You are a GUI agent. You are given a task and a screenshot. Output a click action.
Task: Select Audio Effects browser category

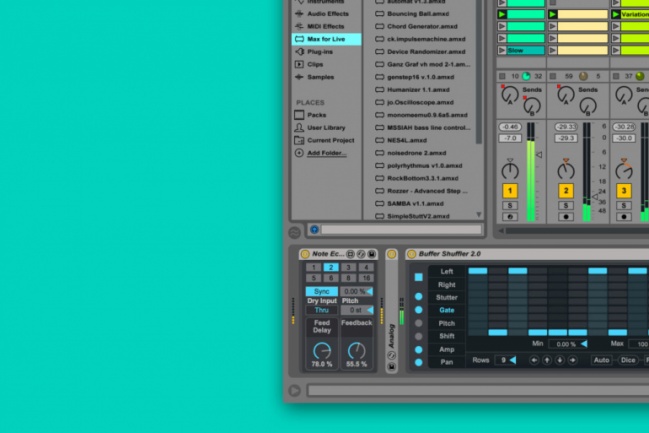point(327,14)
